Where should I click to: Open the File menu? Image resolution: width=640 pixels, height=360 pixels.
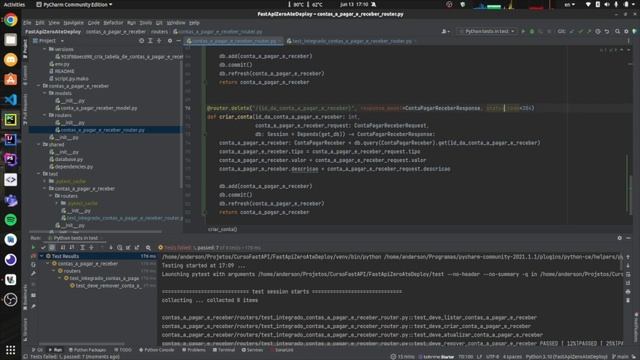(27, 23)
